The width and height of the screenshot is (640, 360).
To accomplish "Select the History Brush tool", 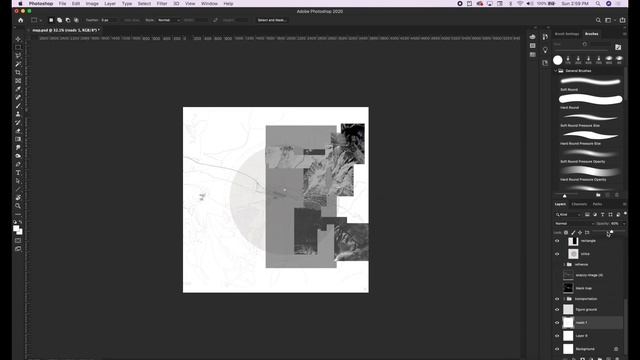I will (x=18, y=122).
